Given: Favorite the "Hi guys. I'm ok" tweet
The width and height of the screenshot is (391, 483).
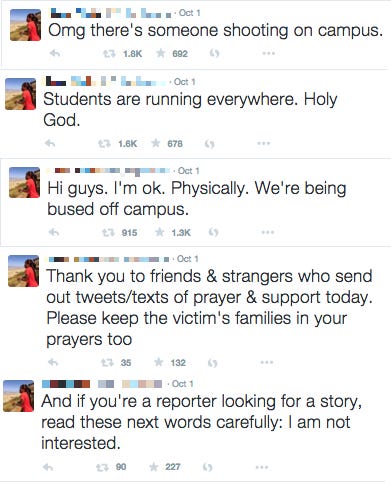Looking at the screenshot, I should coord(160,232).
